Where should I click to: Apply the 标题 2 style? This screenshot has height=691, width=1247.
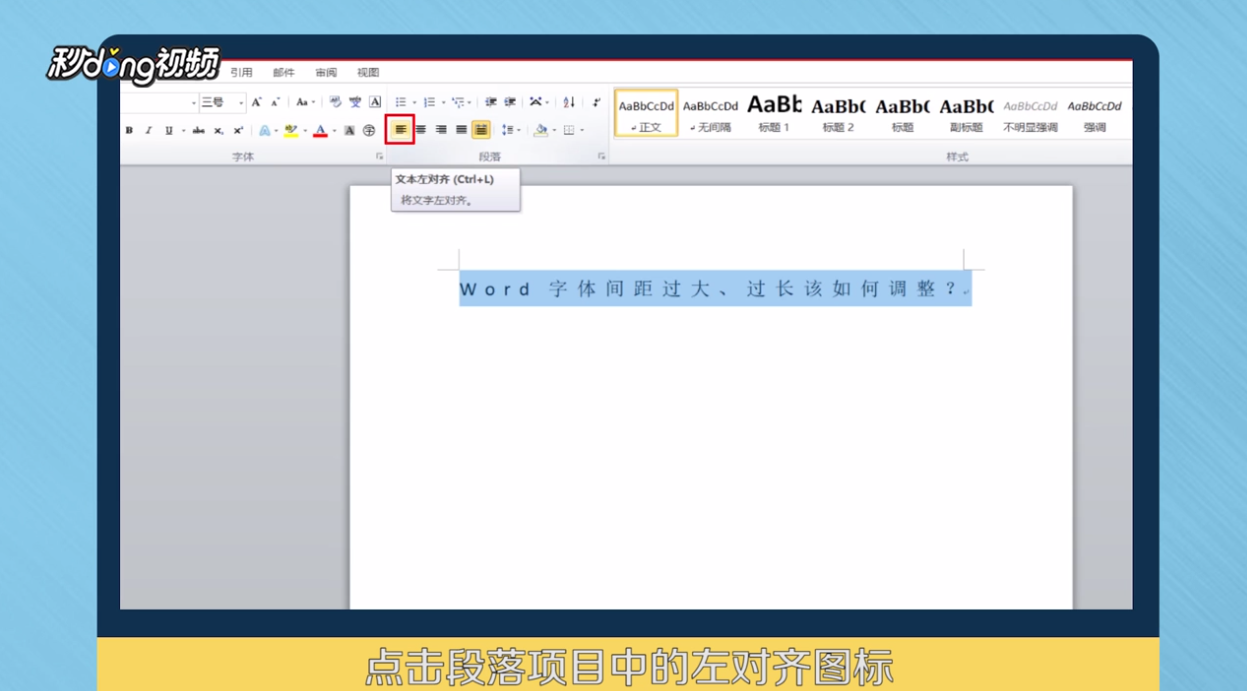[838, 113]
